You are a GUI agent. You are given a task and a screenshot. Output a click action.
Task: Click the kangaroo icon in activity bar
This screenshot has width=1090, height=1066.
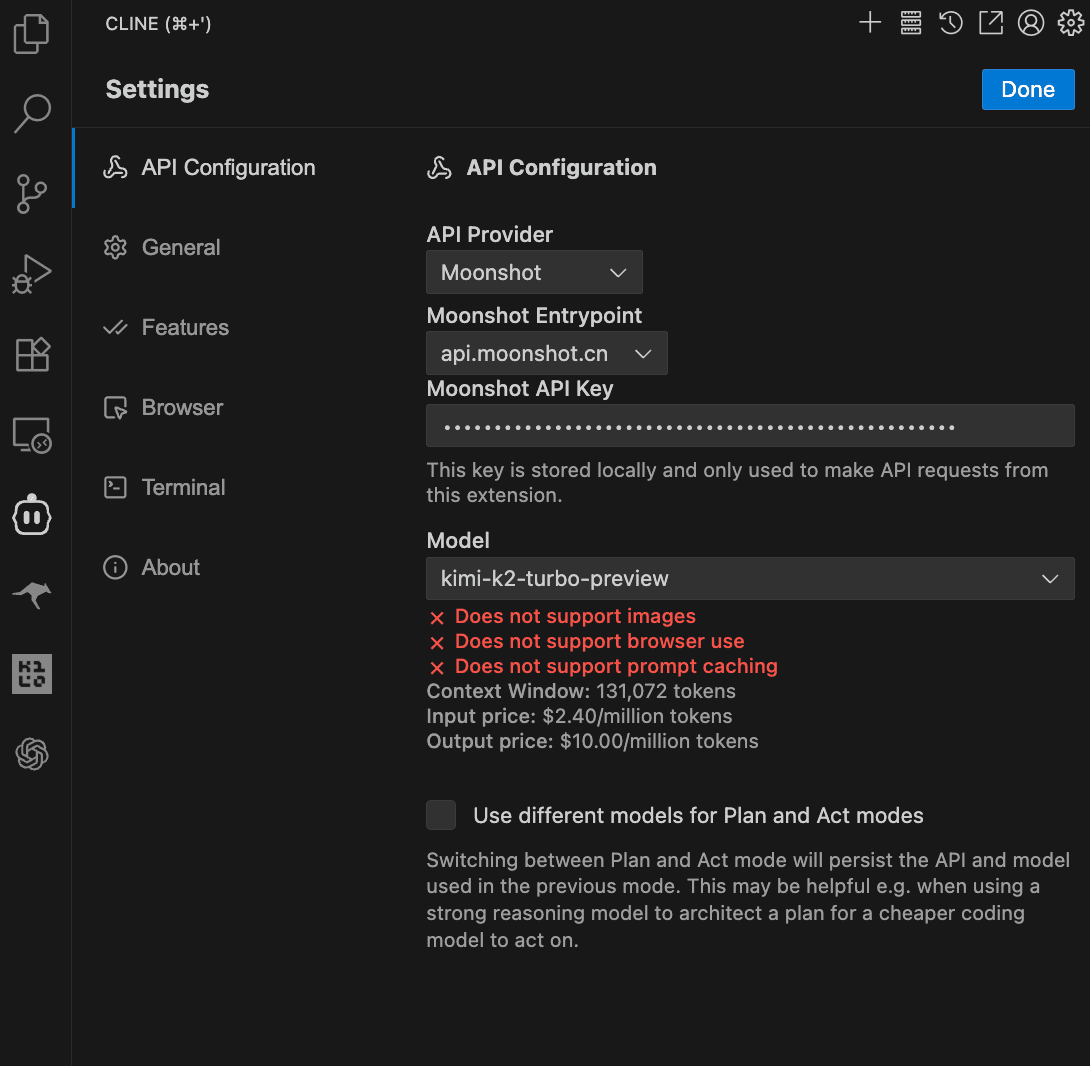(x=32, y=595)
